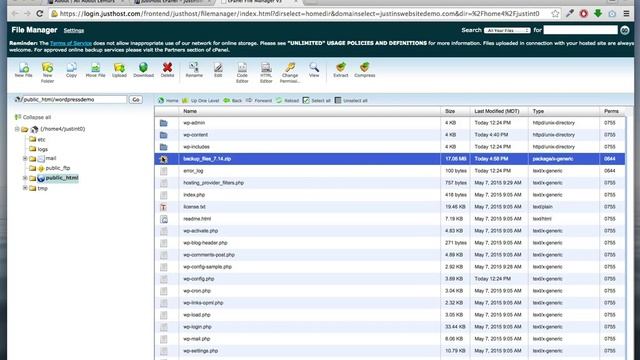Click the Compress toolbar icon
Image resolution: width=640 pixels, height=360 pixels.
tap(364, 69)
